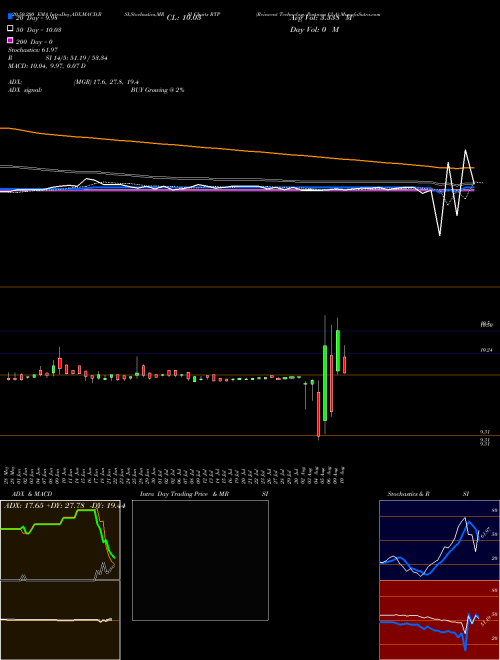Click the white 50 Day legend swatch
Screen dimensions: 500x660
pyautogui.click(x=10, y=29)
